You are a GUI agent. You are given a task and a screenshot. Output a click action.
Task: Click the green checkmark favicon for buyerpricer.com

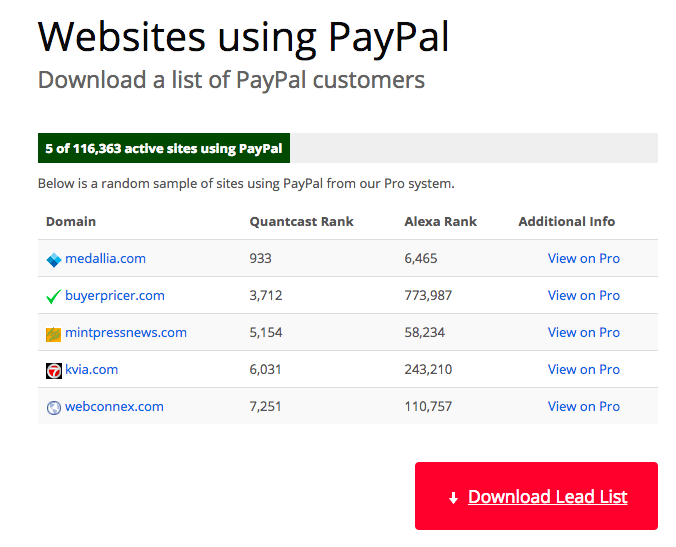[x=54, y=297]
